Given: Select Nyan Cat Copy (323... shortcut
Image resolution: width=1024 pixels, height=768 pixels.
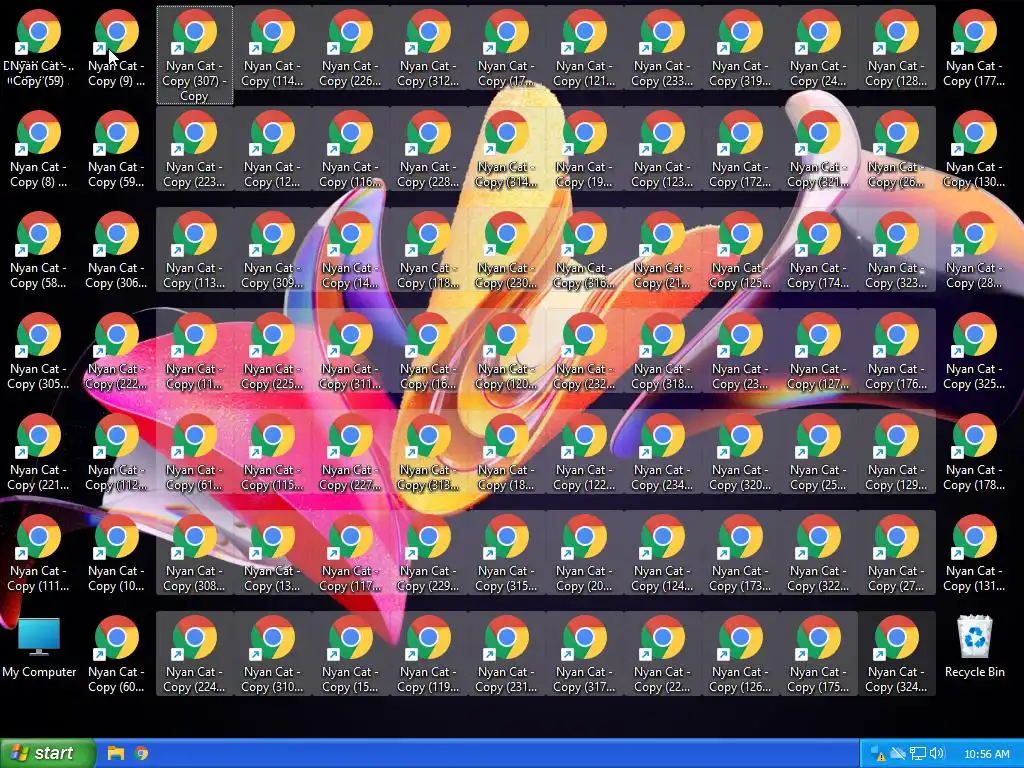Looking at the screenshot, I should (896, 250).
